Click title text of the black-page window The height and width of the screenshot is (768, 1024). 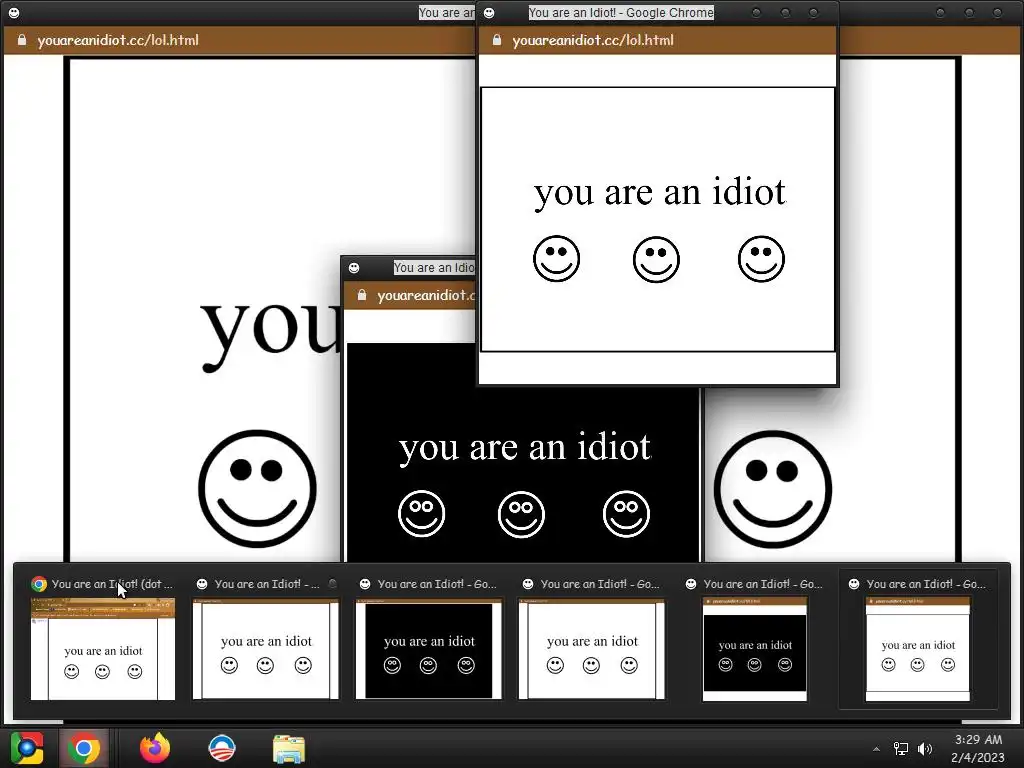(x=434, y=268)
